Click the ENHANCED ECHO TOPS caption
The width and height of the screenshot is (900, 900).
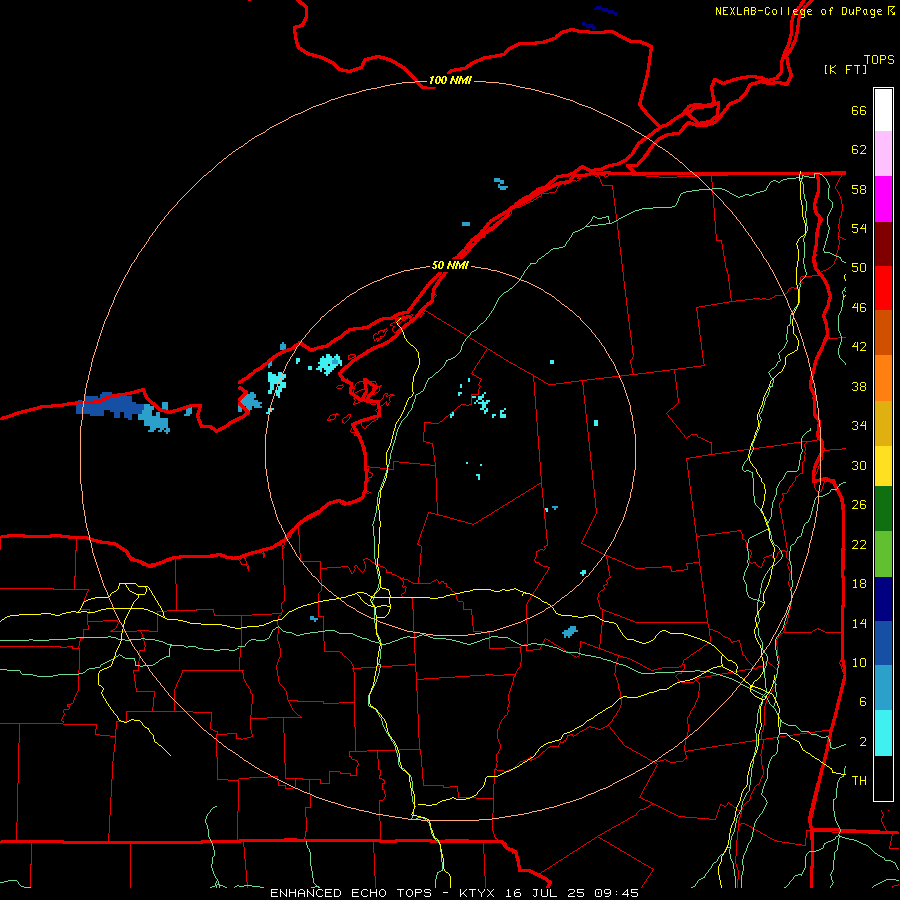pyautogui.click(x=351, y=893)
